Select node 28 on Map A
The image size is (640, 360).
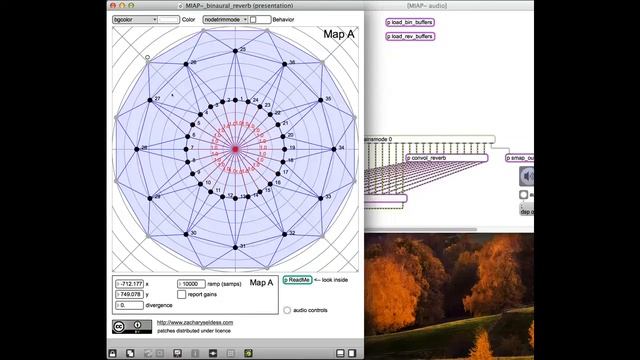point(137,149)
